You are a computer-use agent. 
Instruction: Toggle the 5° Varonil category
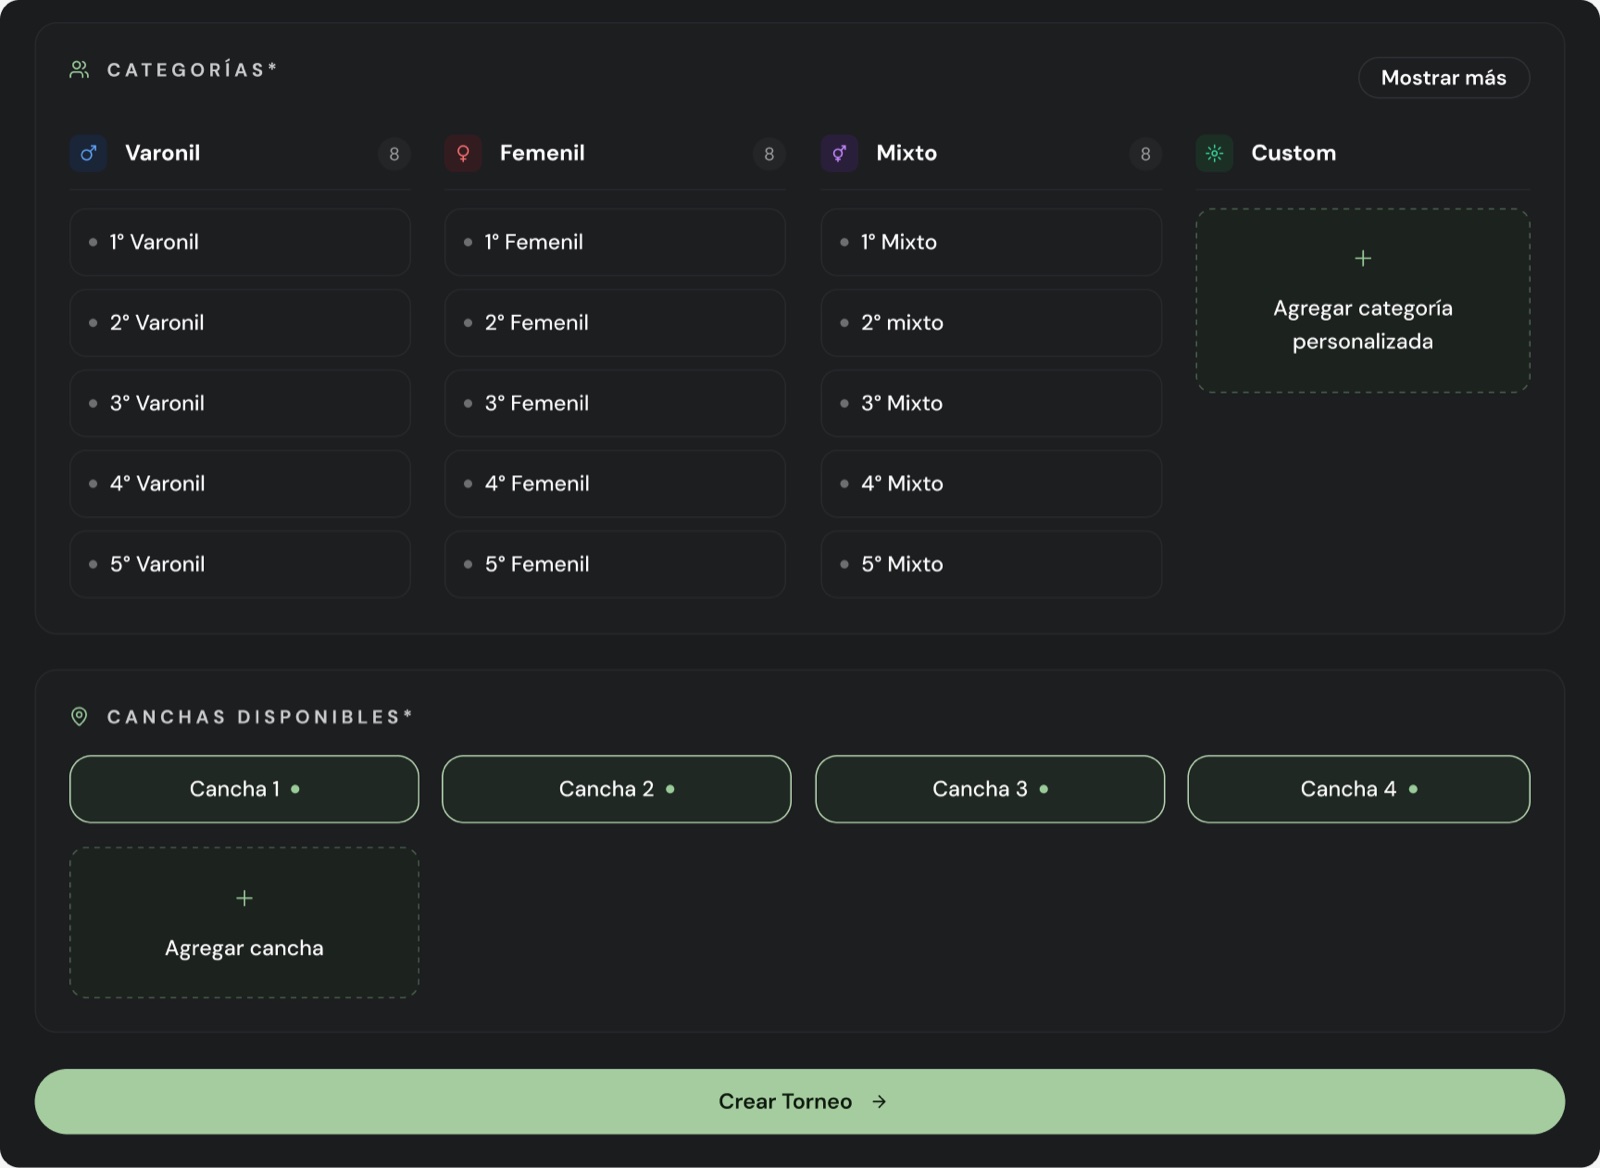pyautogui.click(x=240, y=564)
